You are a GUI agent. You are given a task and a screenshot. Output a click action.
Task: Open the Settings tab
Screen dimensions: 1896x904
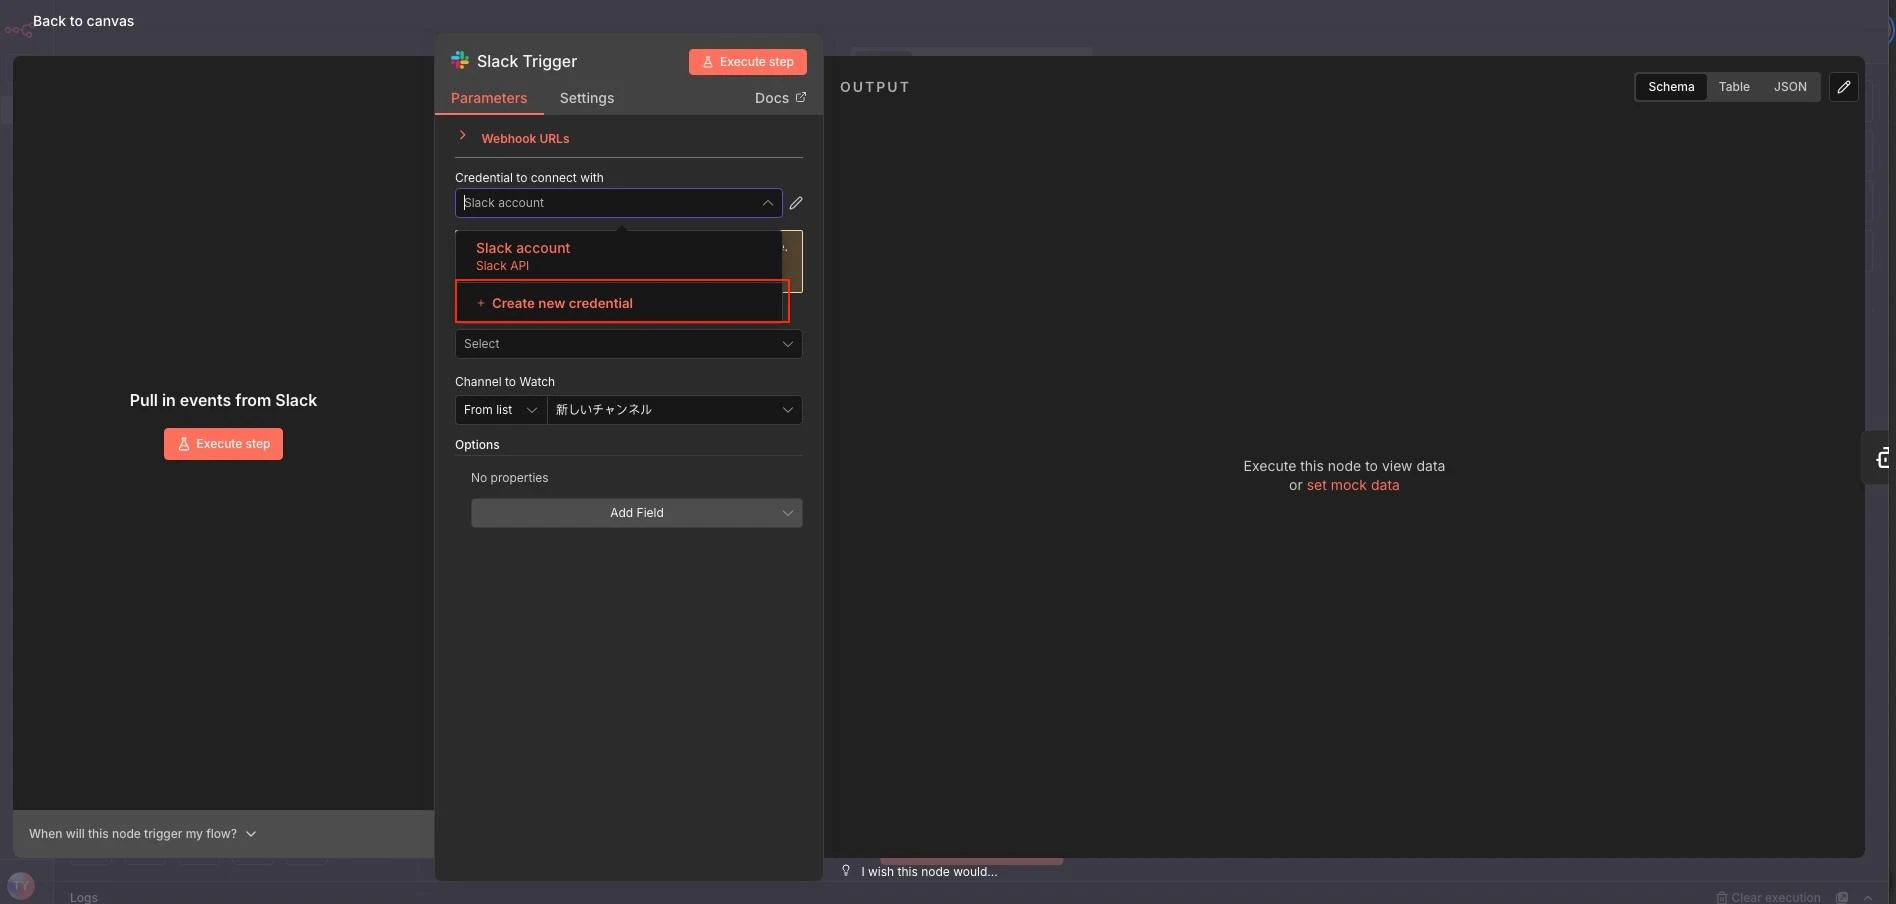pos(587,98)
